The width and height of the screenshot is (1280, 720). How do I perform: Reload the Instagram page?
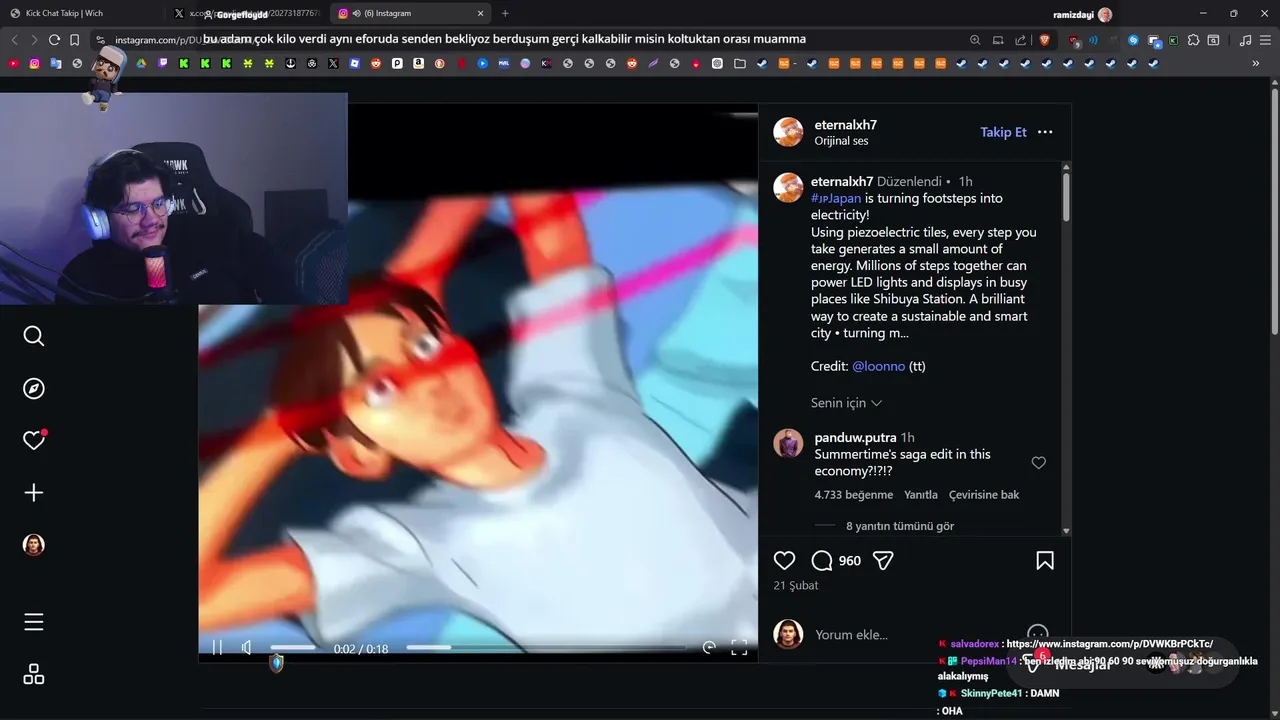coord(54,40)
